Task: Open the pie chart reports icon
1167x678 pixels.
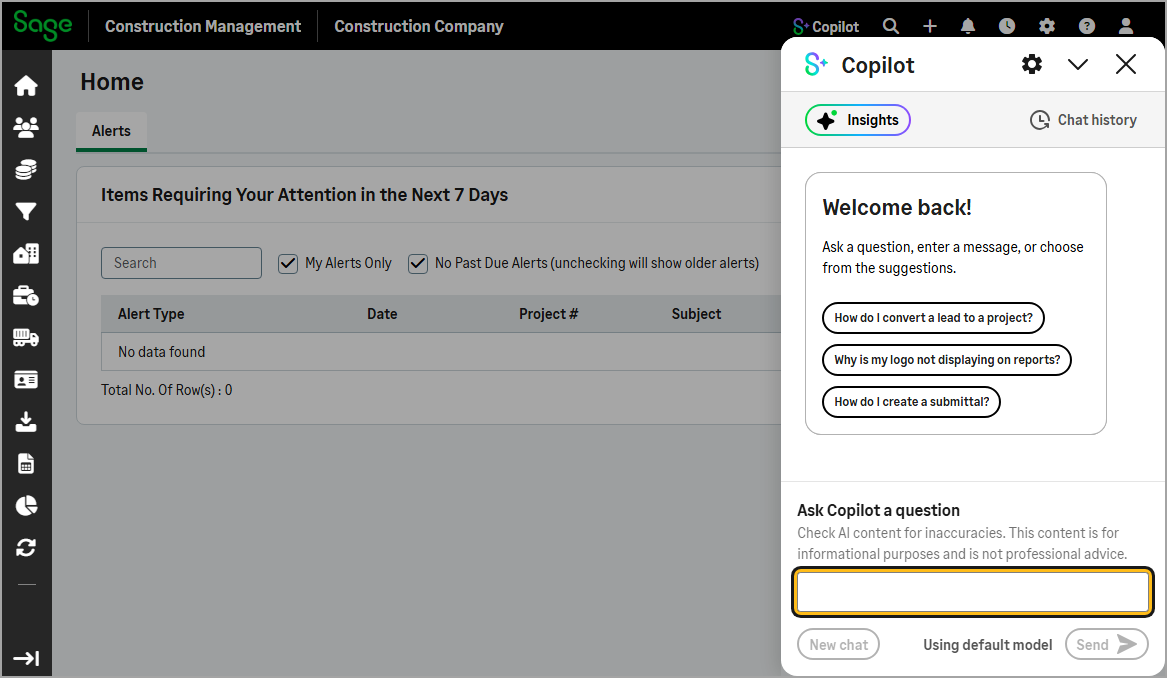Action: pos(27,505)
